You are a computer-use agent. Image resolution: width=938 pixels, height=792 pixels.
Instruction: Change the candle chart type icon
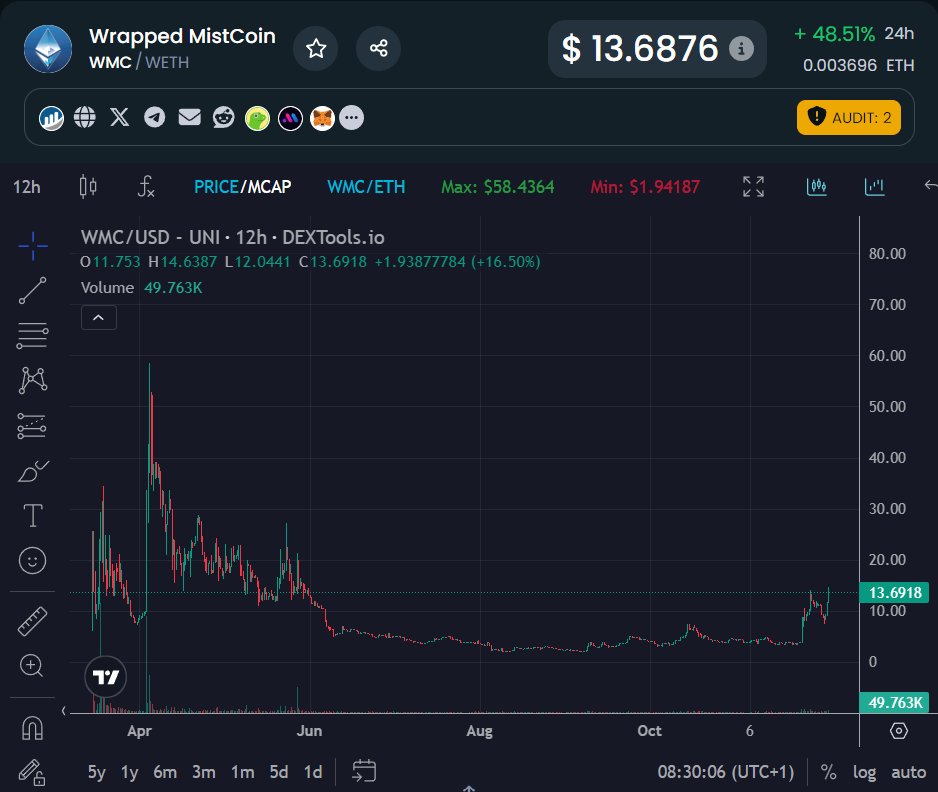(88, 187)
